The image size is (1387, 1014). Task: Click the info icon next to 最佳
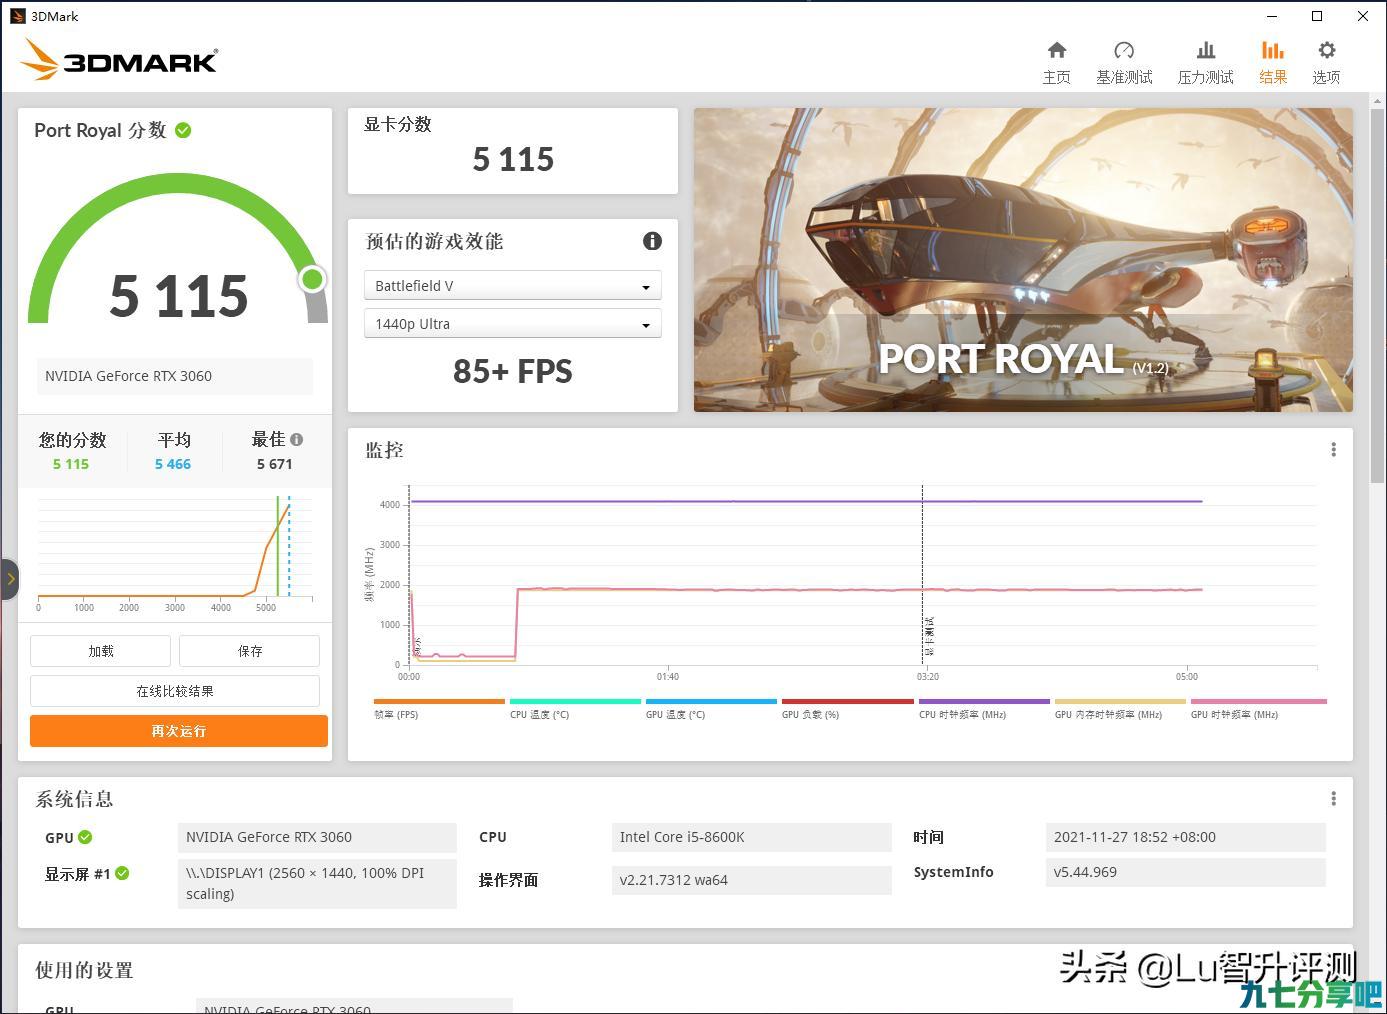coord(296,439)
